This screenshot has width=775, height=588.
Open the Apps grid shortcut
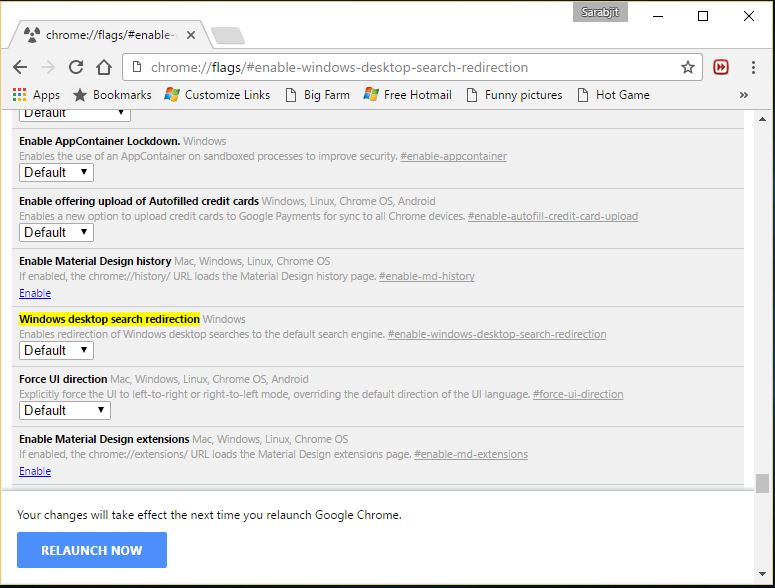(36, 95)
